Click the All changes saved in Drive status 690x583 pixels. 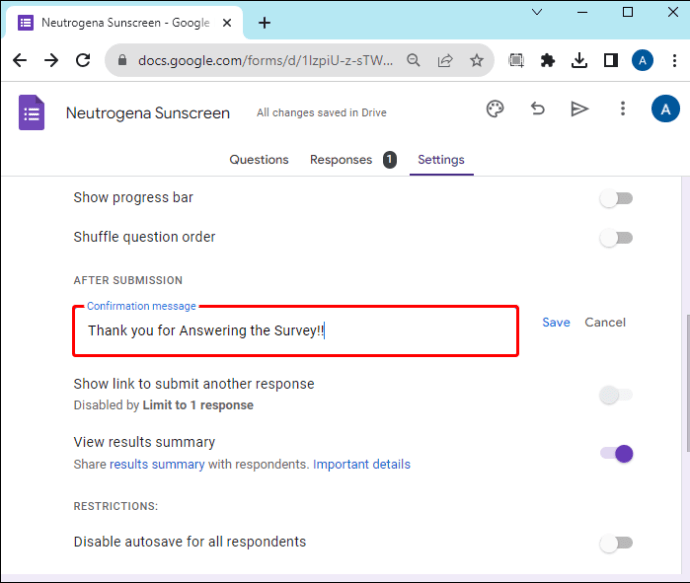[x=322, y=113]
